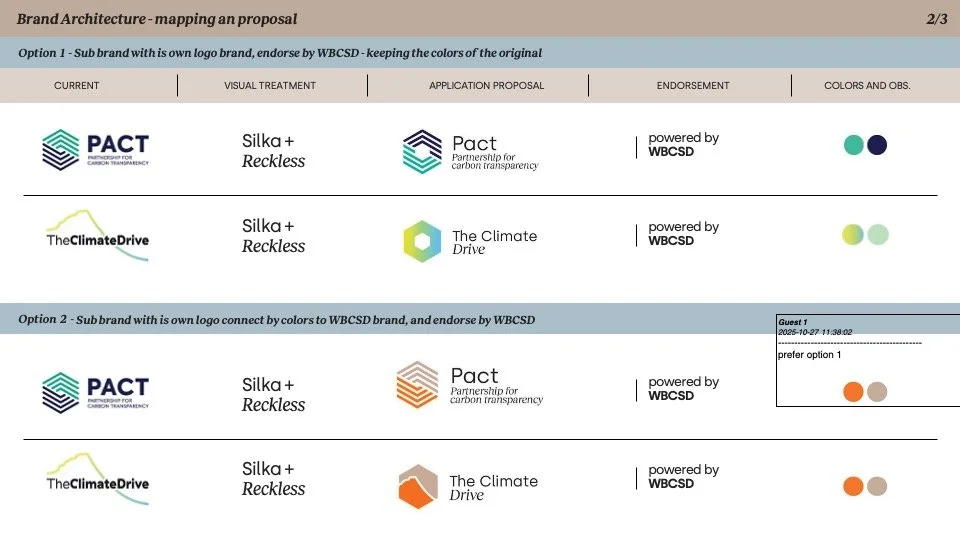Click the Option 2 section heading

(276, 320)
